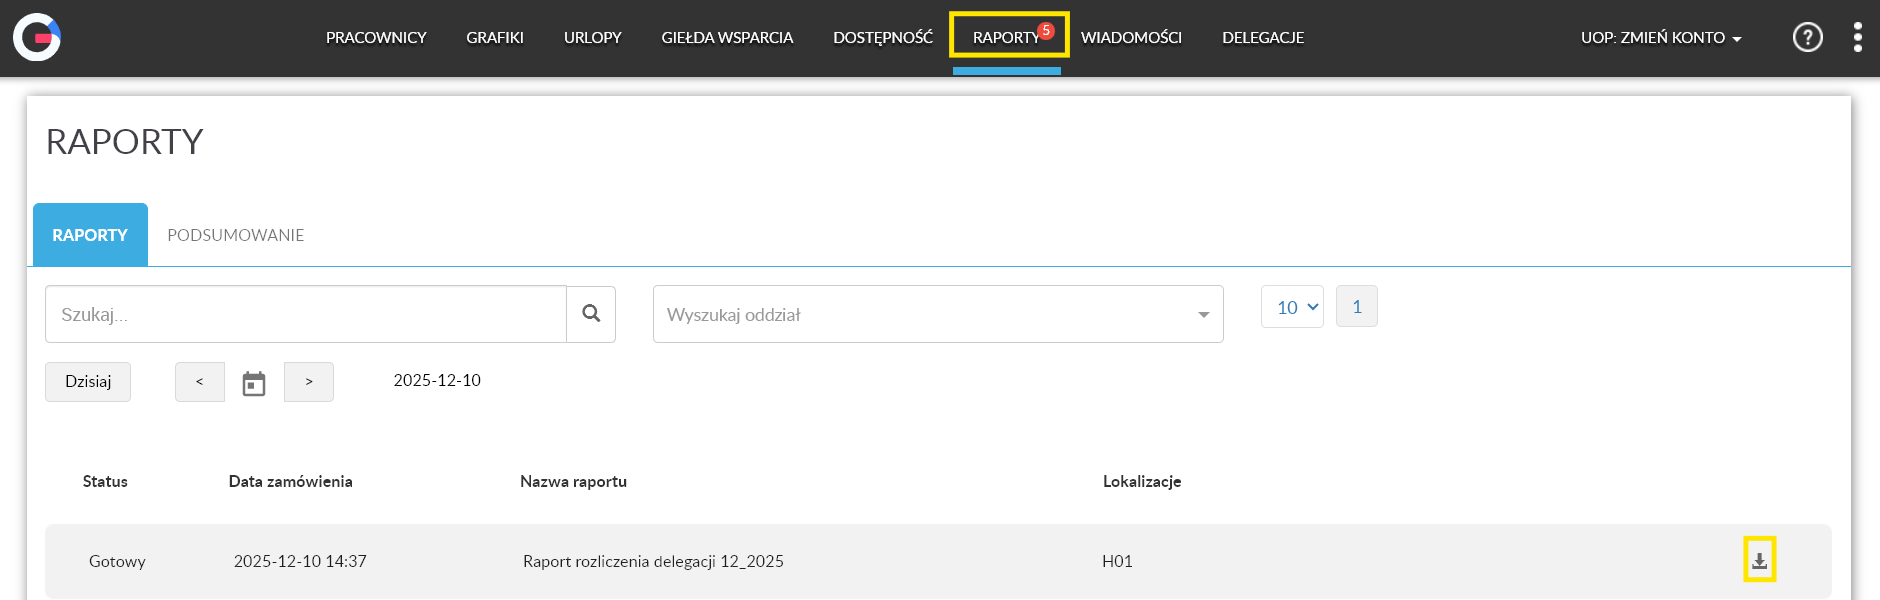Screen dimensions: 1880x600
Task: Go to pagination page 1
Action: (1356, 307)
